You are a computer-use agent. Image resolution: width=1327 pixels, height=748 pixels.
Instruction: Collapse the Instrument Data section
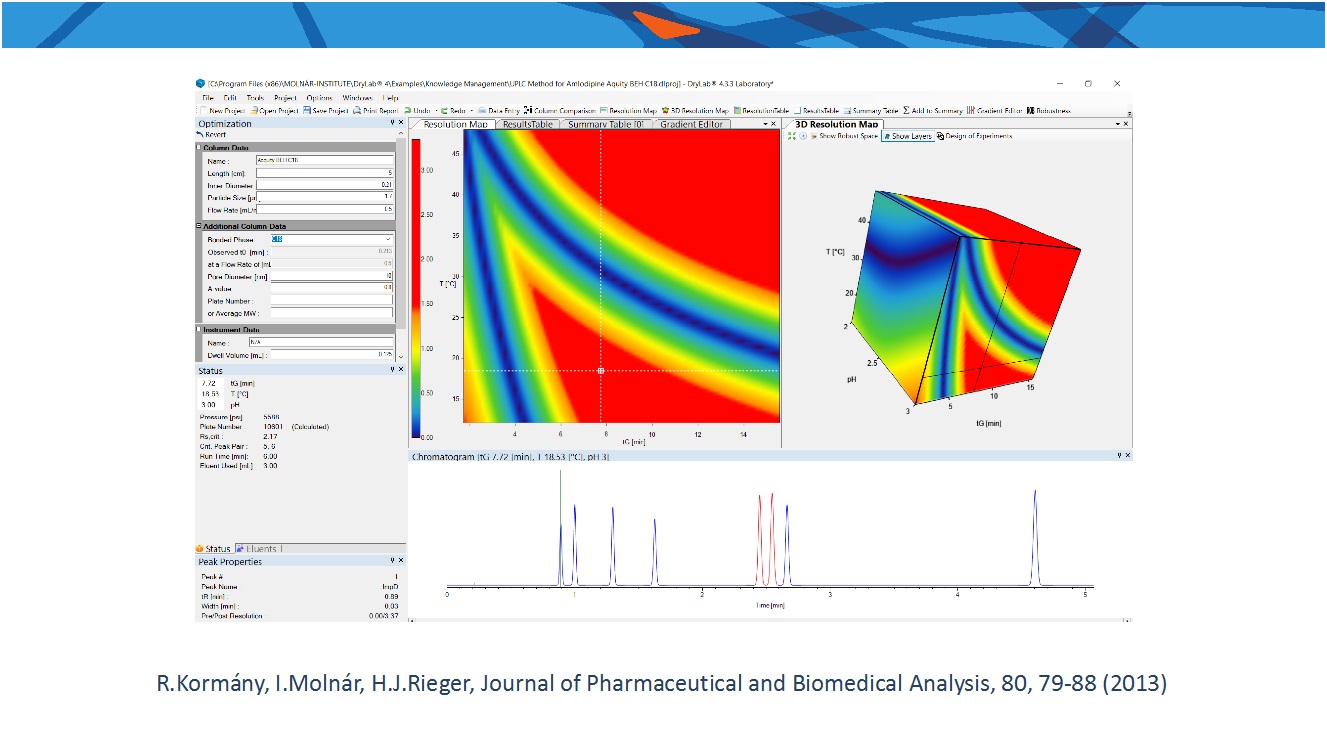(199, 329)
